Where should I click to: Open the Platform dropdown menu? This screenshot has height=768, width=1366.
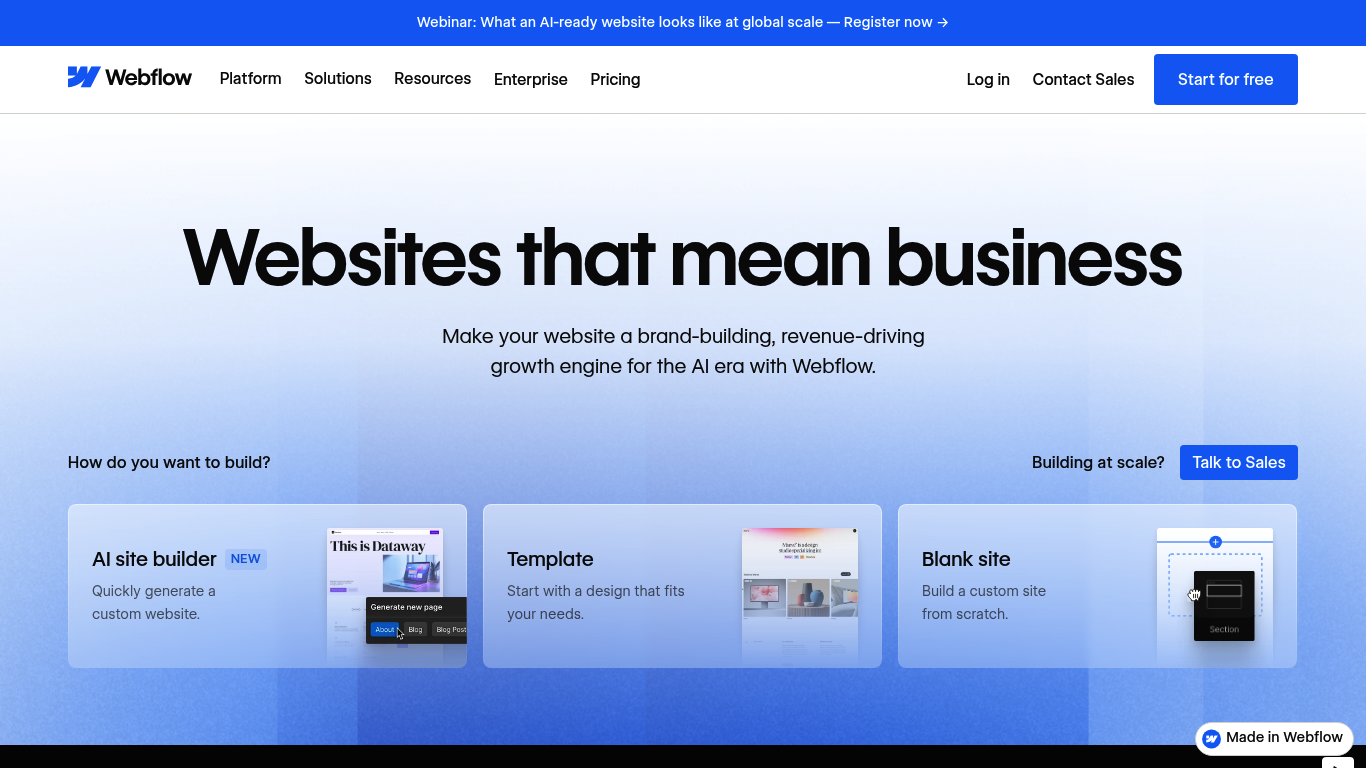pyautogui.click(x=250, y=79)
